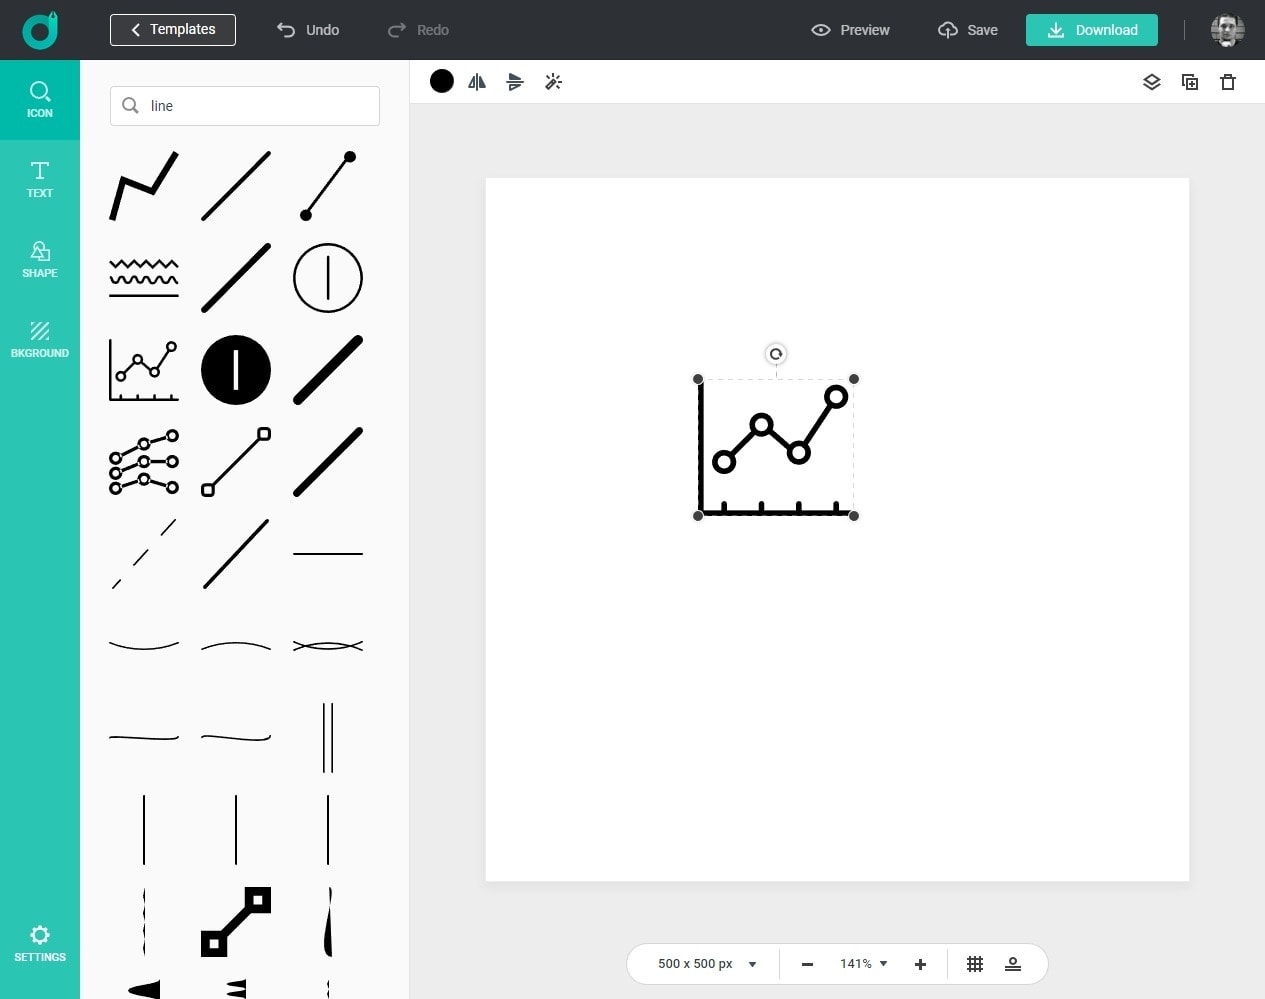Add the crossed curved lines icon

[x=328, y=646]
